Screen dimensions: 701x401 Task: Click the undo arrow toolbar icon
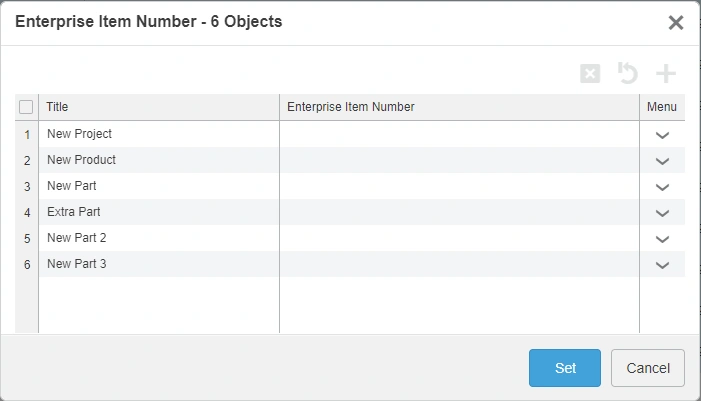(x=628, y=73)
